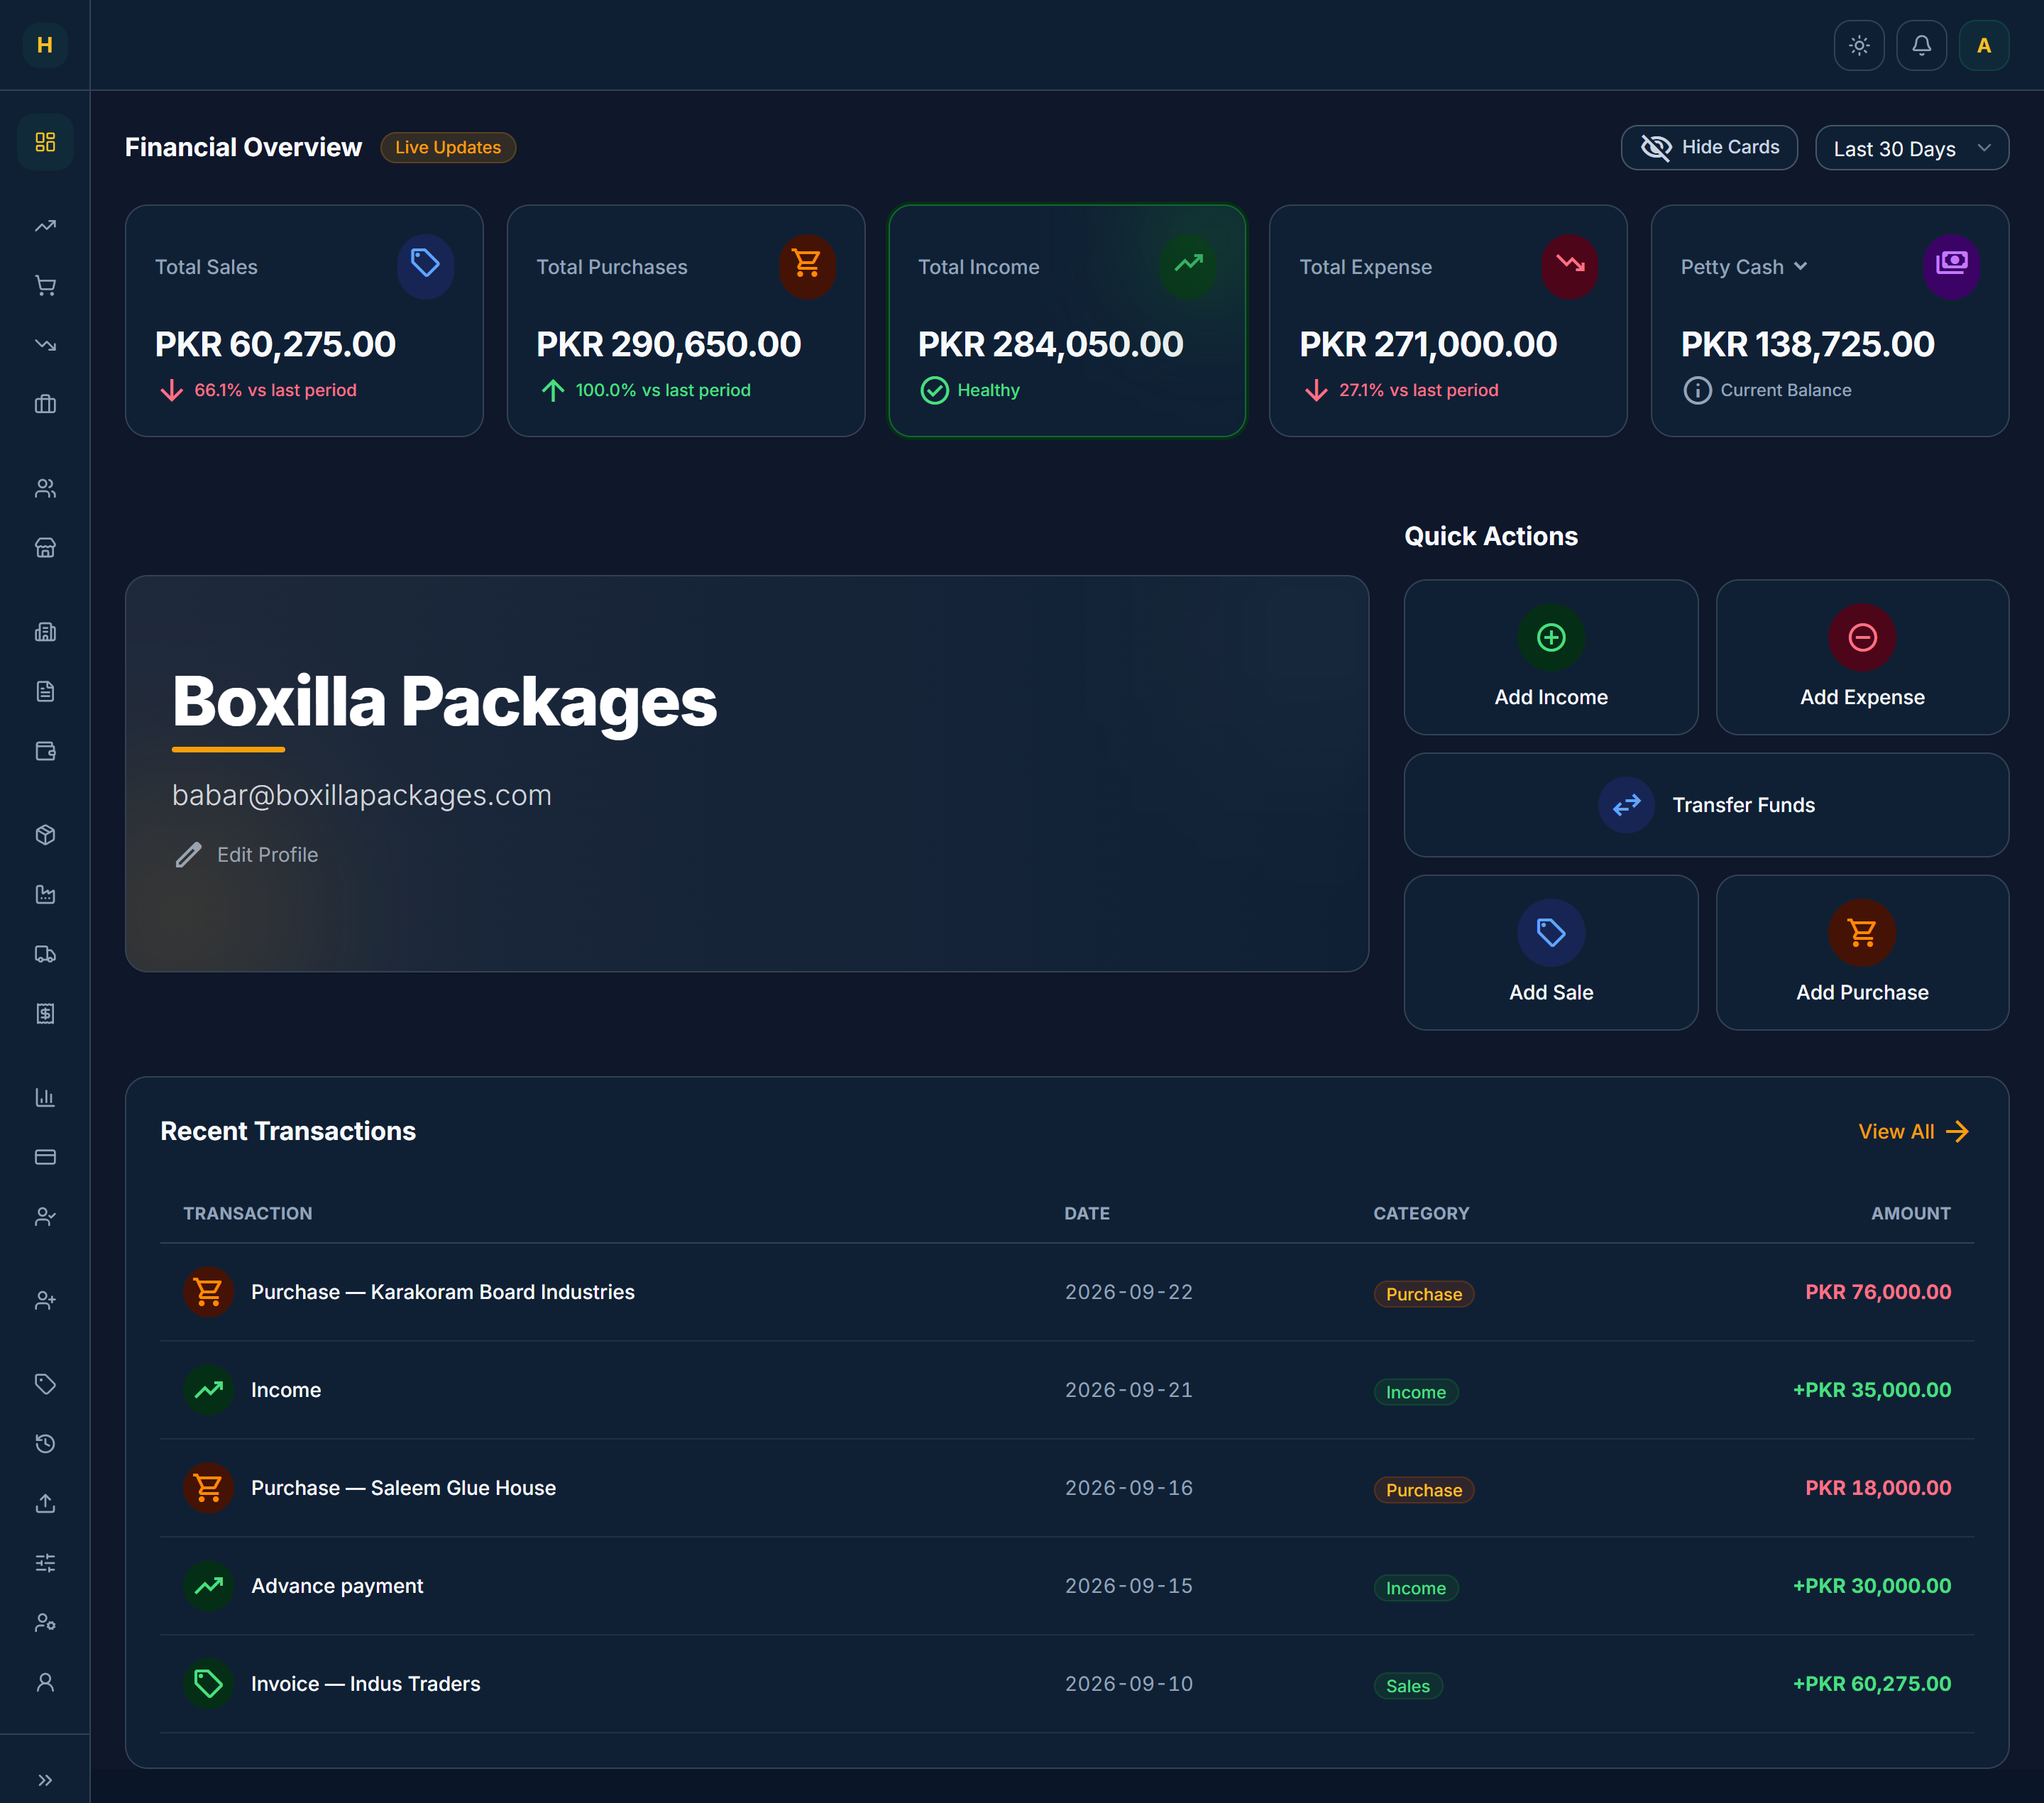Click the Sales category tag
The height and width of the screenshot is (1803, 2044).
pyautogui.click(x=1408, y=1686)
